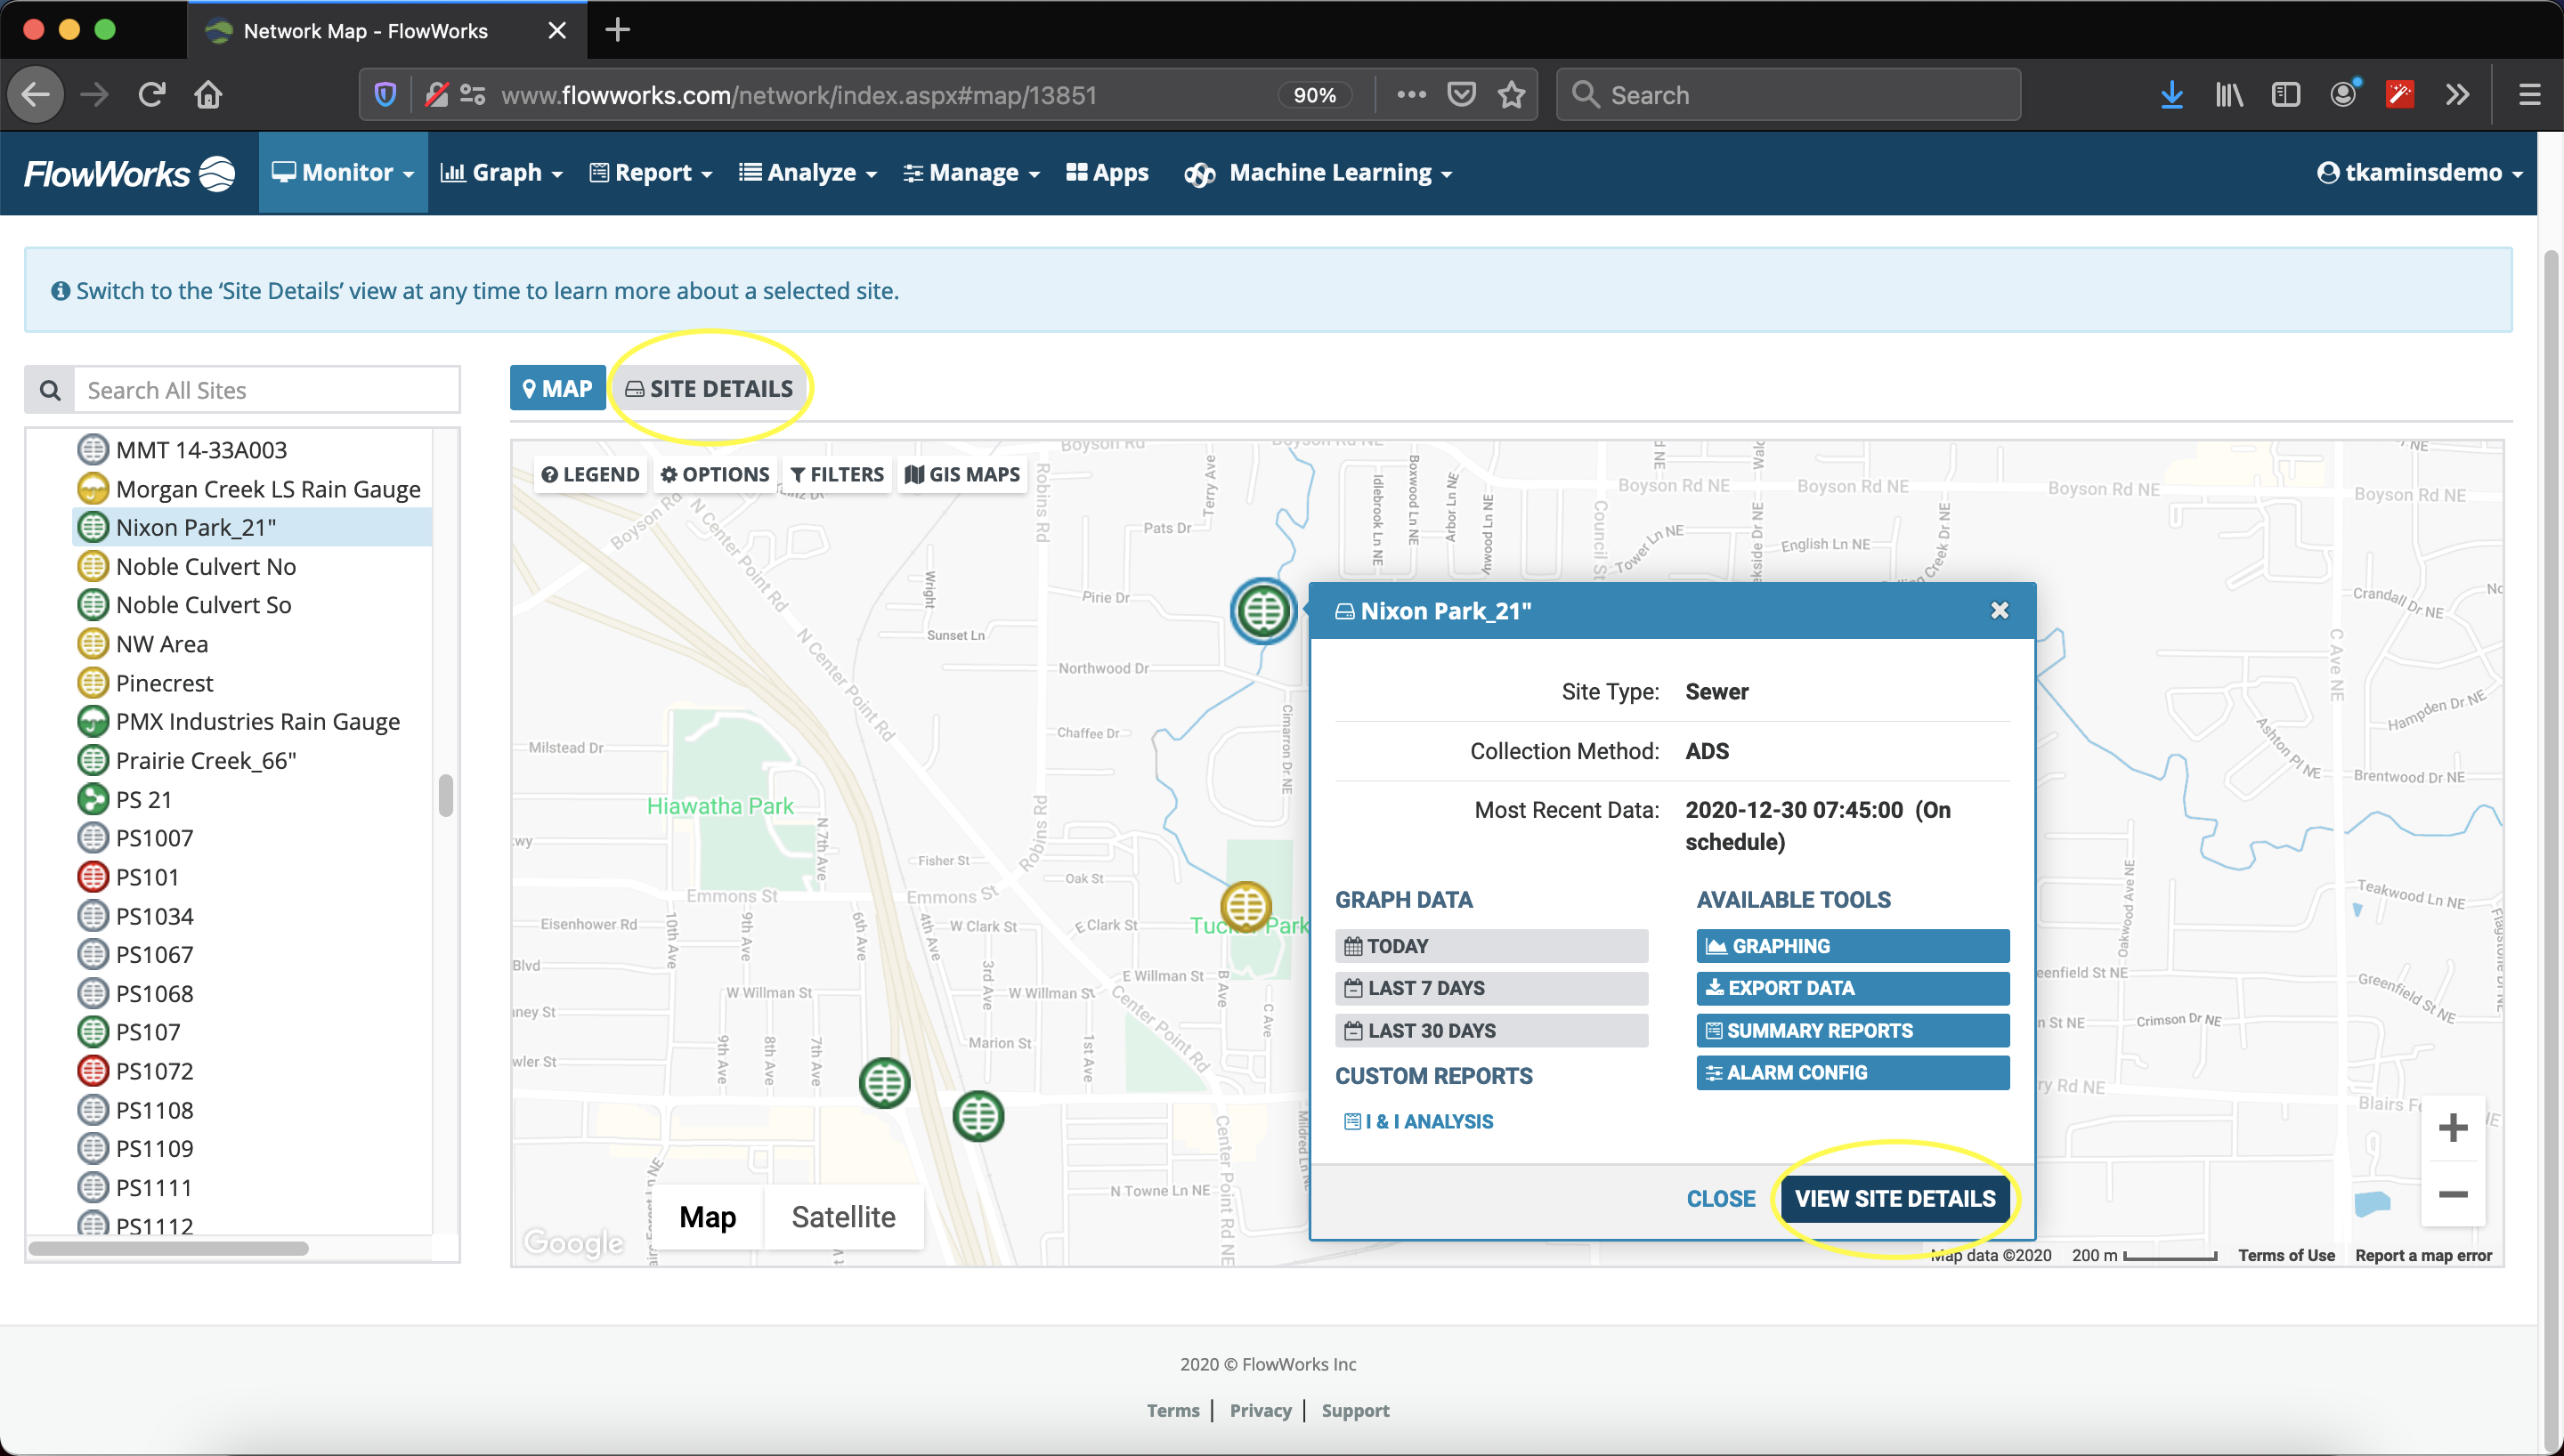Open ALARM CONFIG
2564x1456 pixels.
1852,1073
